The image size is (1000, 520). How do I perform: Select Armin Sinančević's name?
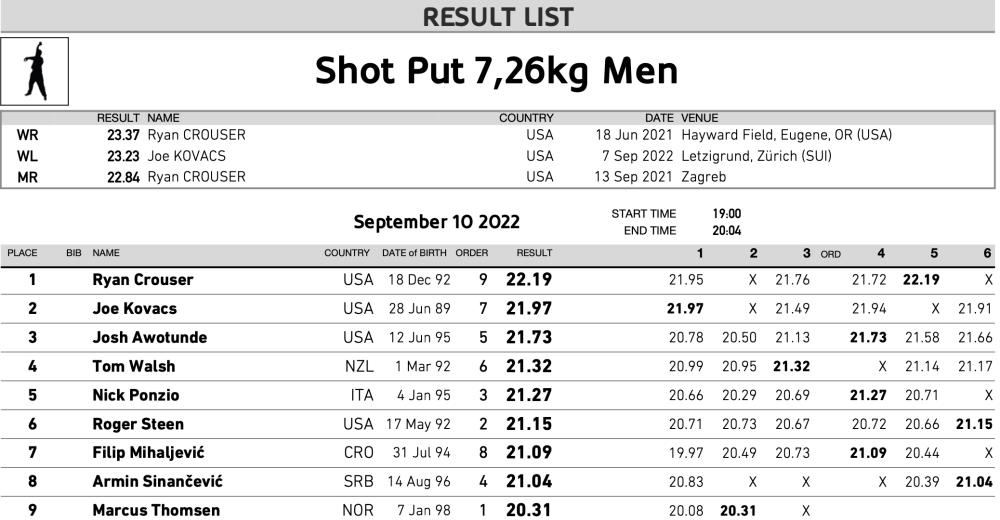(x=157, y=482)
